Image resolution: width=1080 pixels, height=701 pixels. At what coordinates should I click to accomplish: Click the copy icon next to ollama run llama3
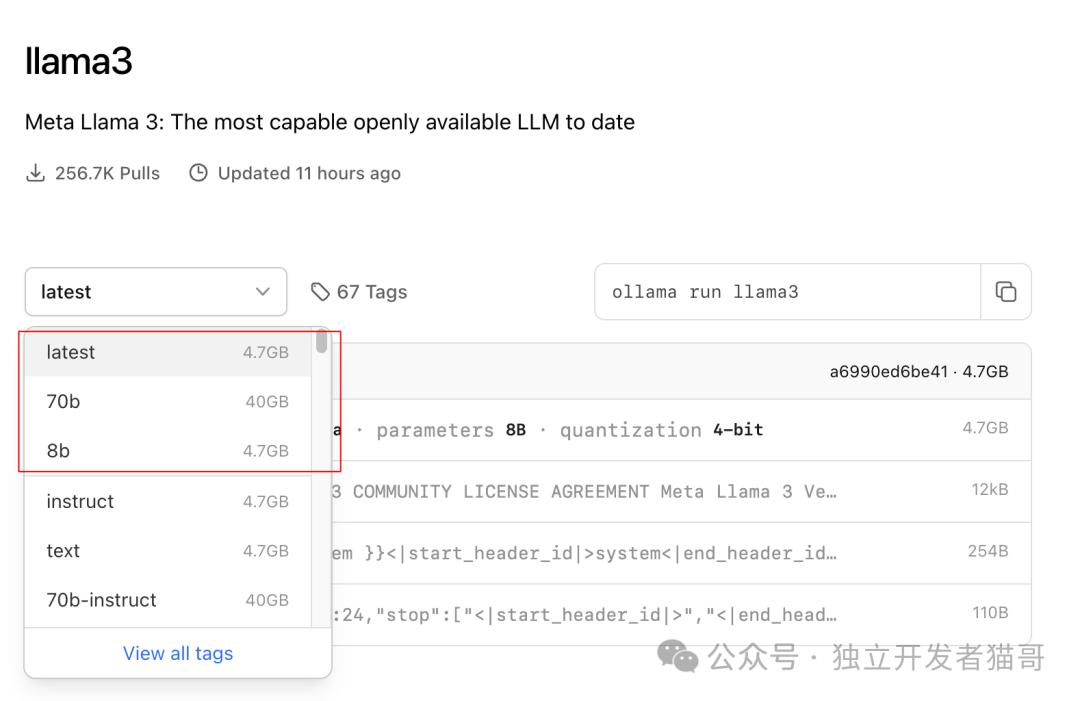click(x=1006, y=291)
